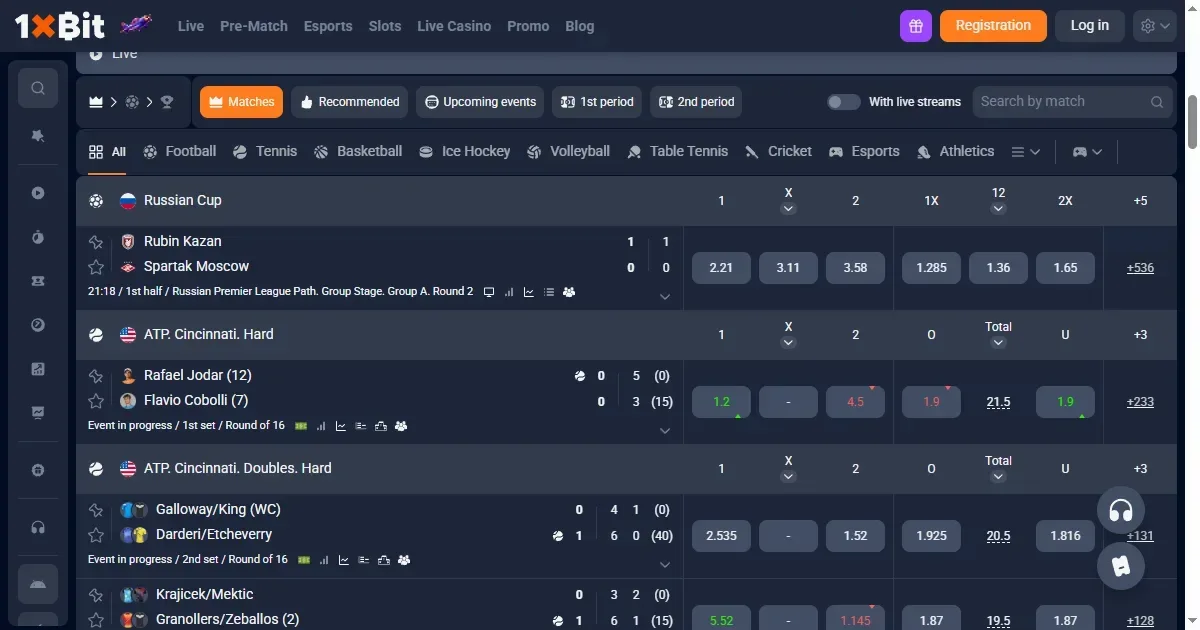The image size is (1200, 630).
Task: Open the settings gear dropdown in header
Action: tap(1155, 26)
